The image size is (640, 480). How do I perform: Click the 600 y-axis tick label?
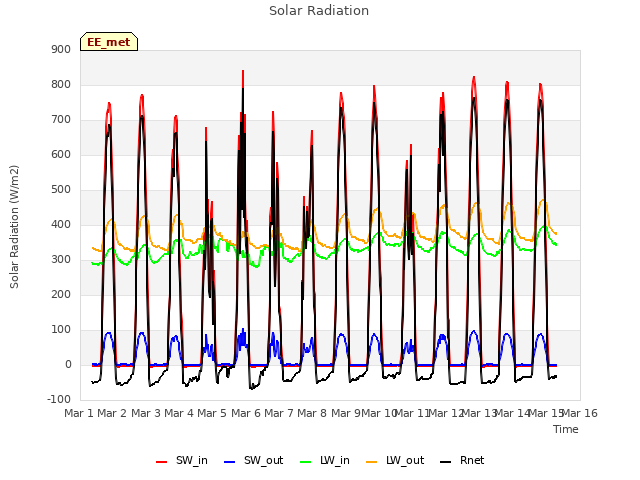tap(61, 155)
